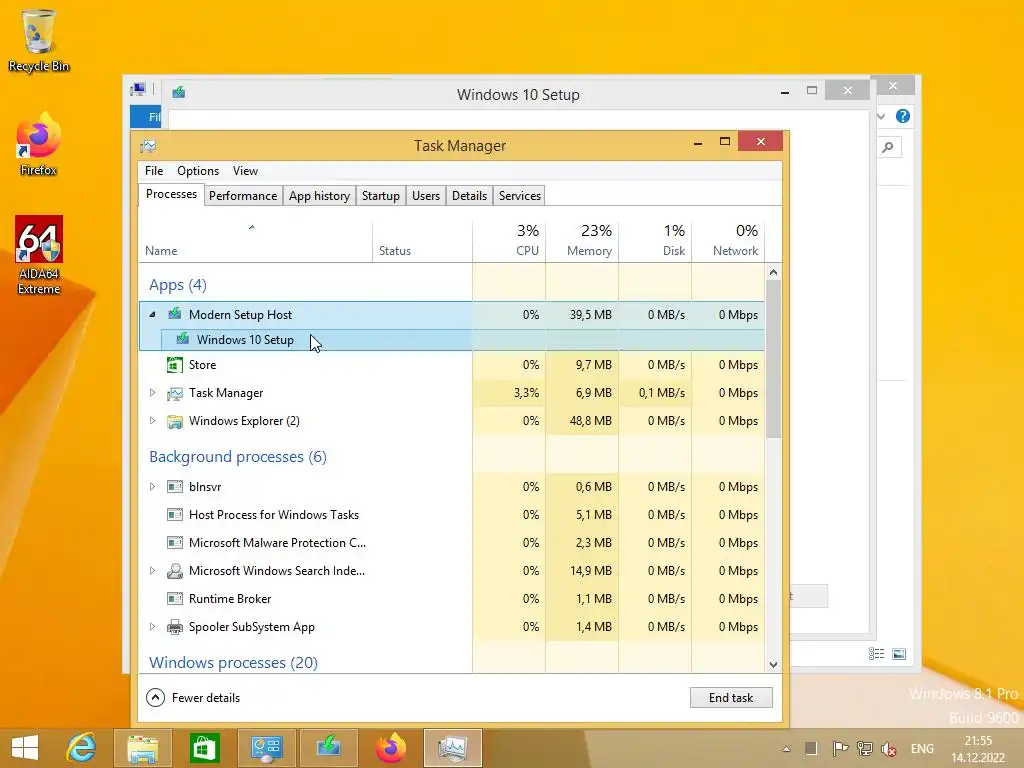The height and width of the screenshot is (768, 1024).
Task: Click the Runtime Broker process icon
Action: pos(174,599)
